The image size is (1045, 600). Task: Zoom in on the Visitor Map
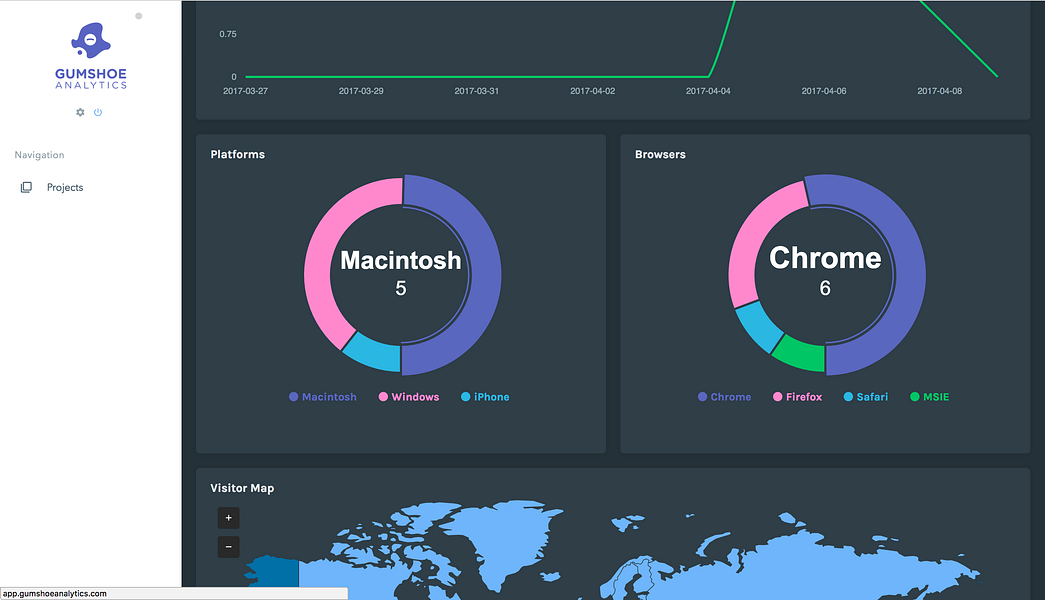pyautogui.click(x=228, y=518)
